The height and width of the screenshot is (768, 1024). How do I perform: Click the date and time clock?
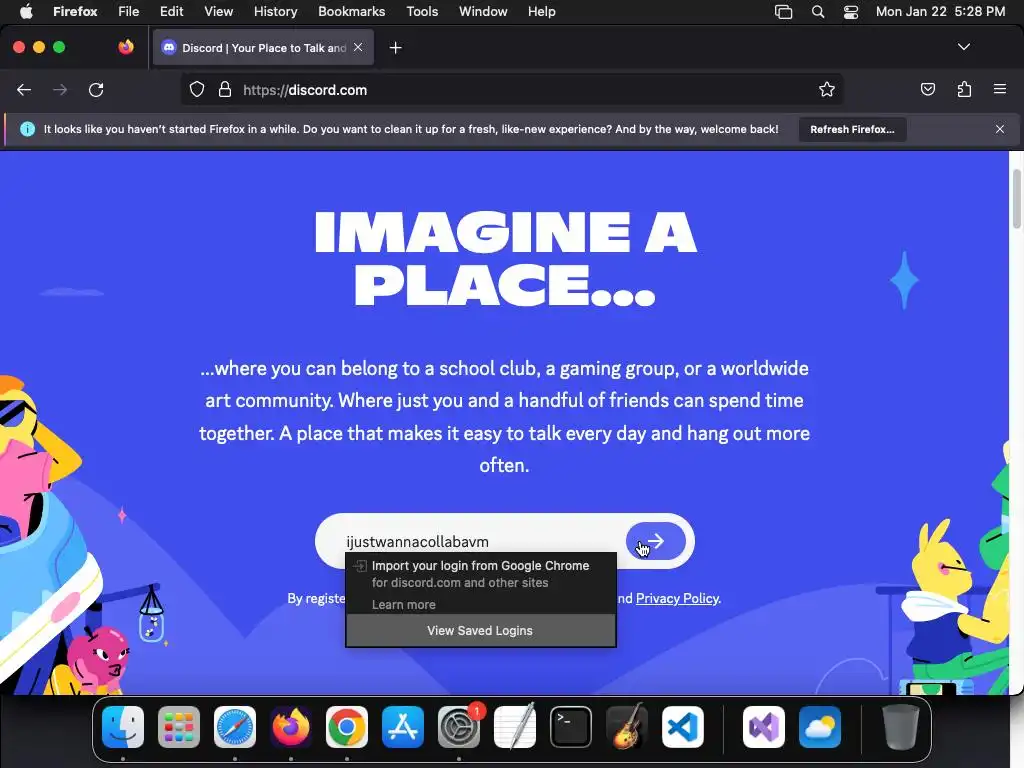point(940,12)
